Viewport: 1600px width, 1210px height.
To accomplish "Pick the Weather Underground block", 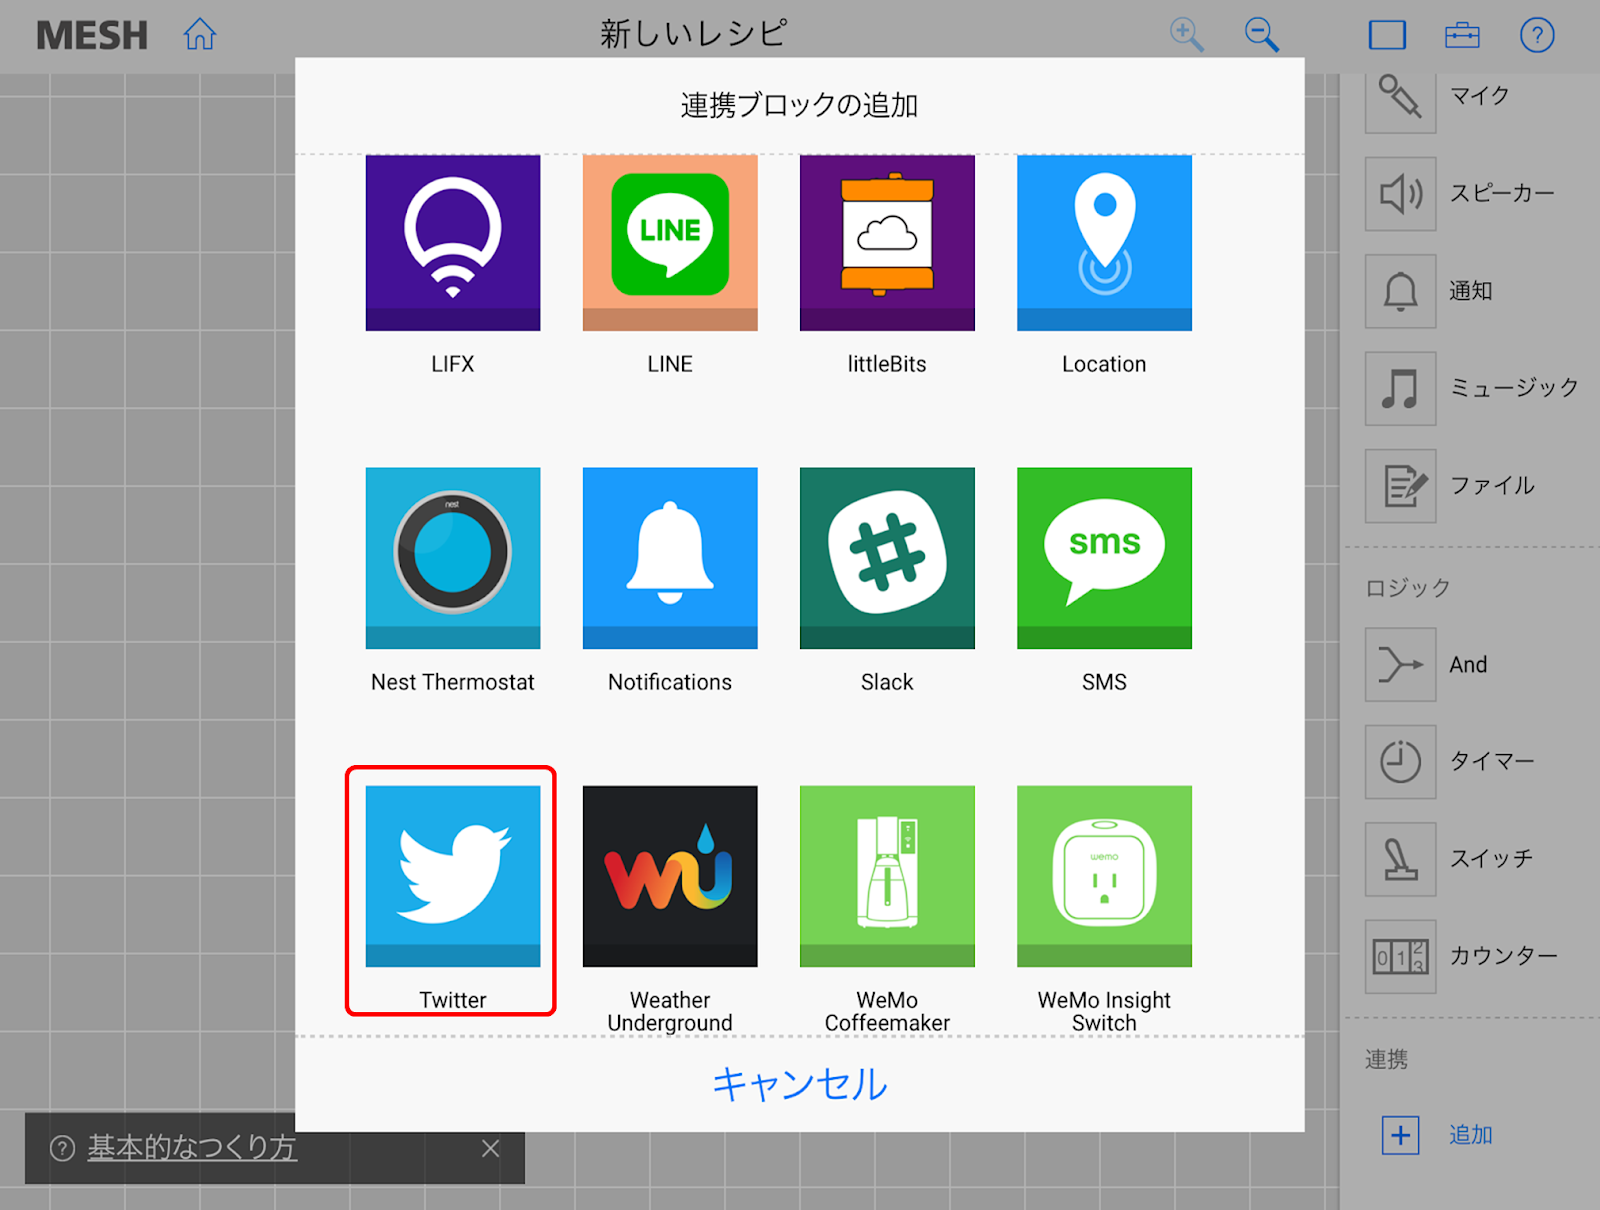I will tap(670, 876).
